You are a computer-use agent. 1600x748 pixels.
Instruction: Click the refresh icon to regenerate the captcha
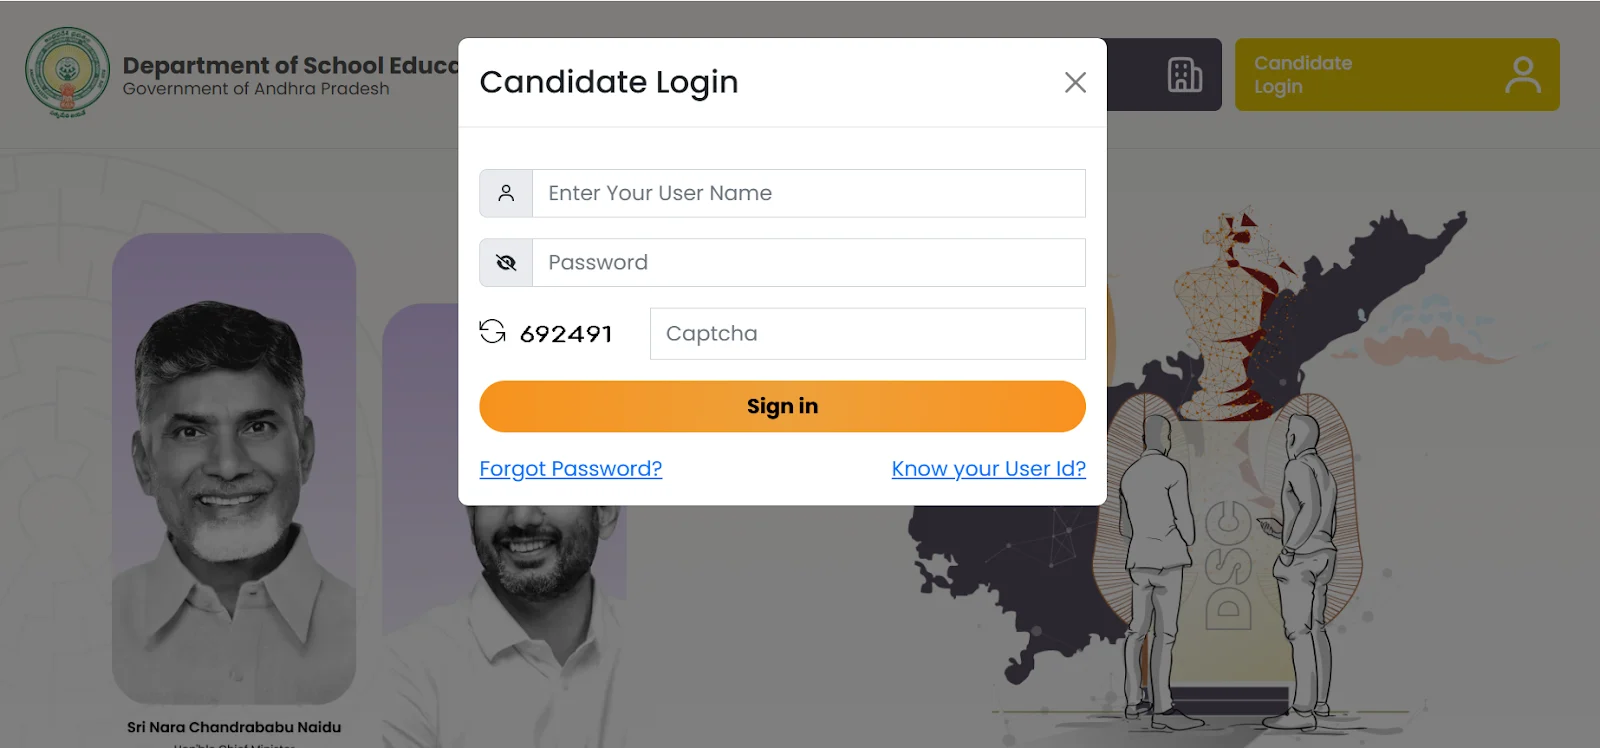493,333
